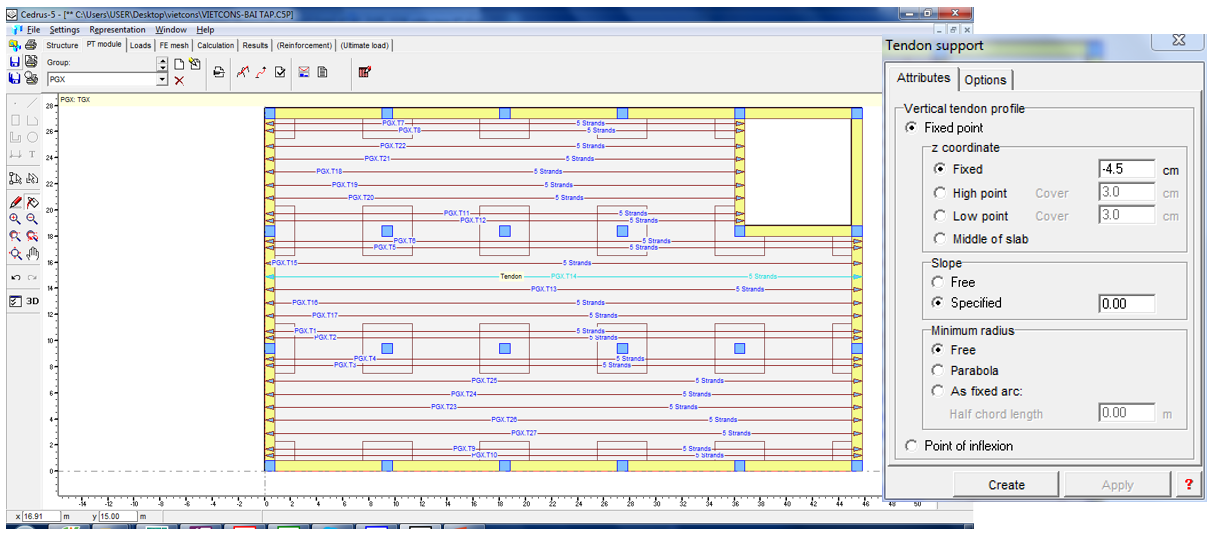The width and height of the screenshot is (1213, 534).
Task: Click the zoom in magnifier icon
Action: pyautogui.click(x=15, y=218)
